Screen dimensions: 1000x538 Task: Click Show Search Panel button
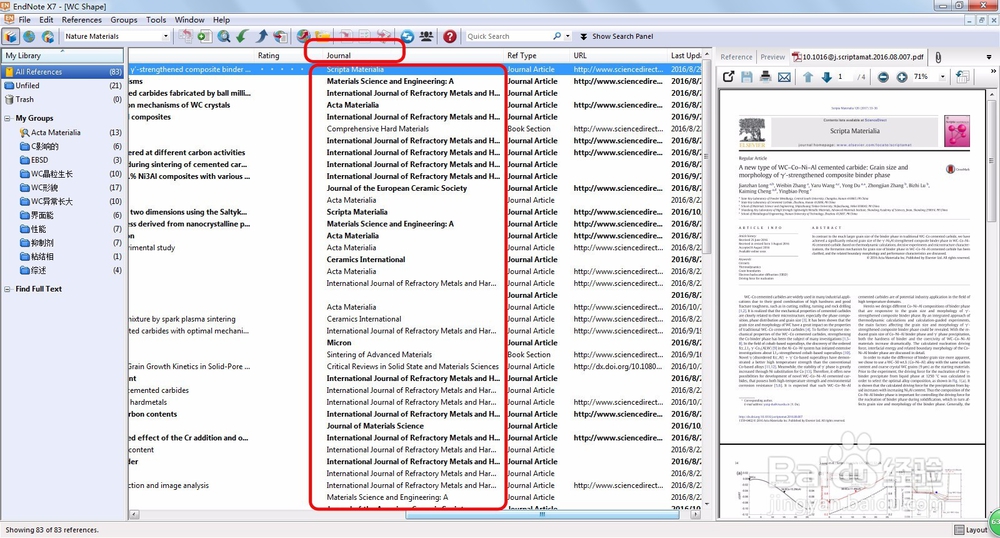616,36
